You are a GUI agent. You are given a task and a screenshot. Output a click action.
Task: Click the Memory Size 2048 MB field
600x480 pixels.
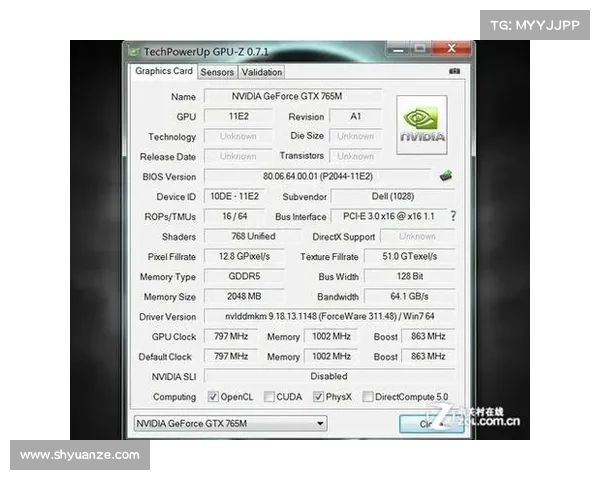tap(246, 297)
